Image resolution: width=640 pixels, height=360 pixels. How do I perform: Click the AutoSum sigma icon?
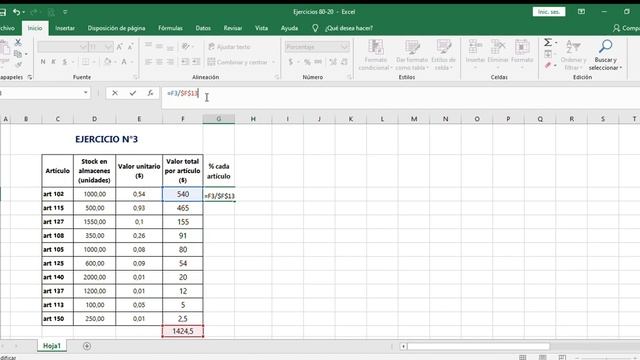coord(548,42)
